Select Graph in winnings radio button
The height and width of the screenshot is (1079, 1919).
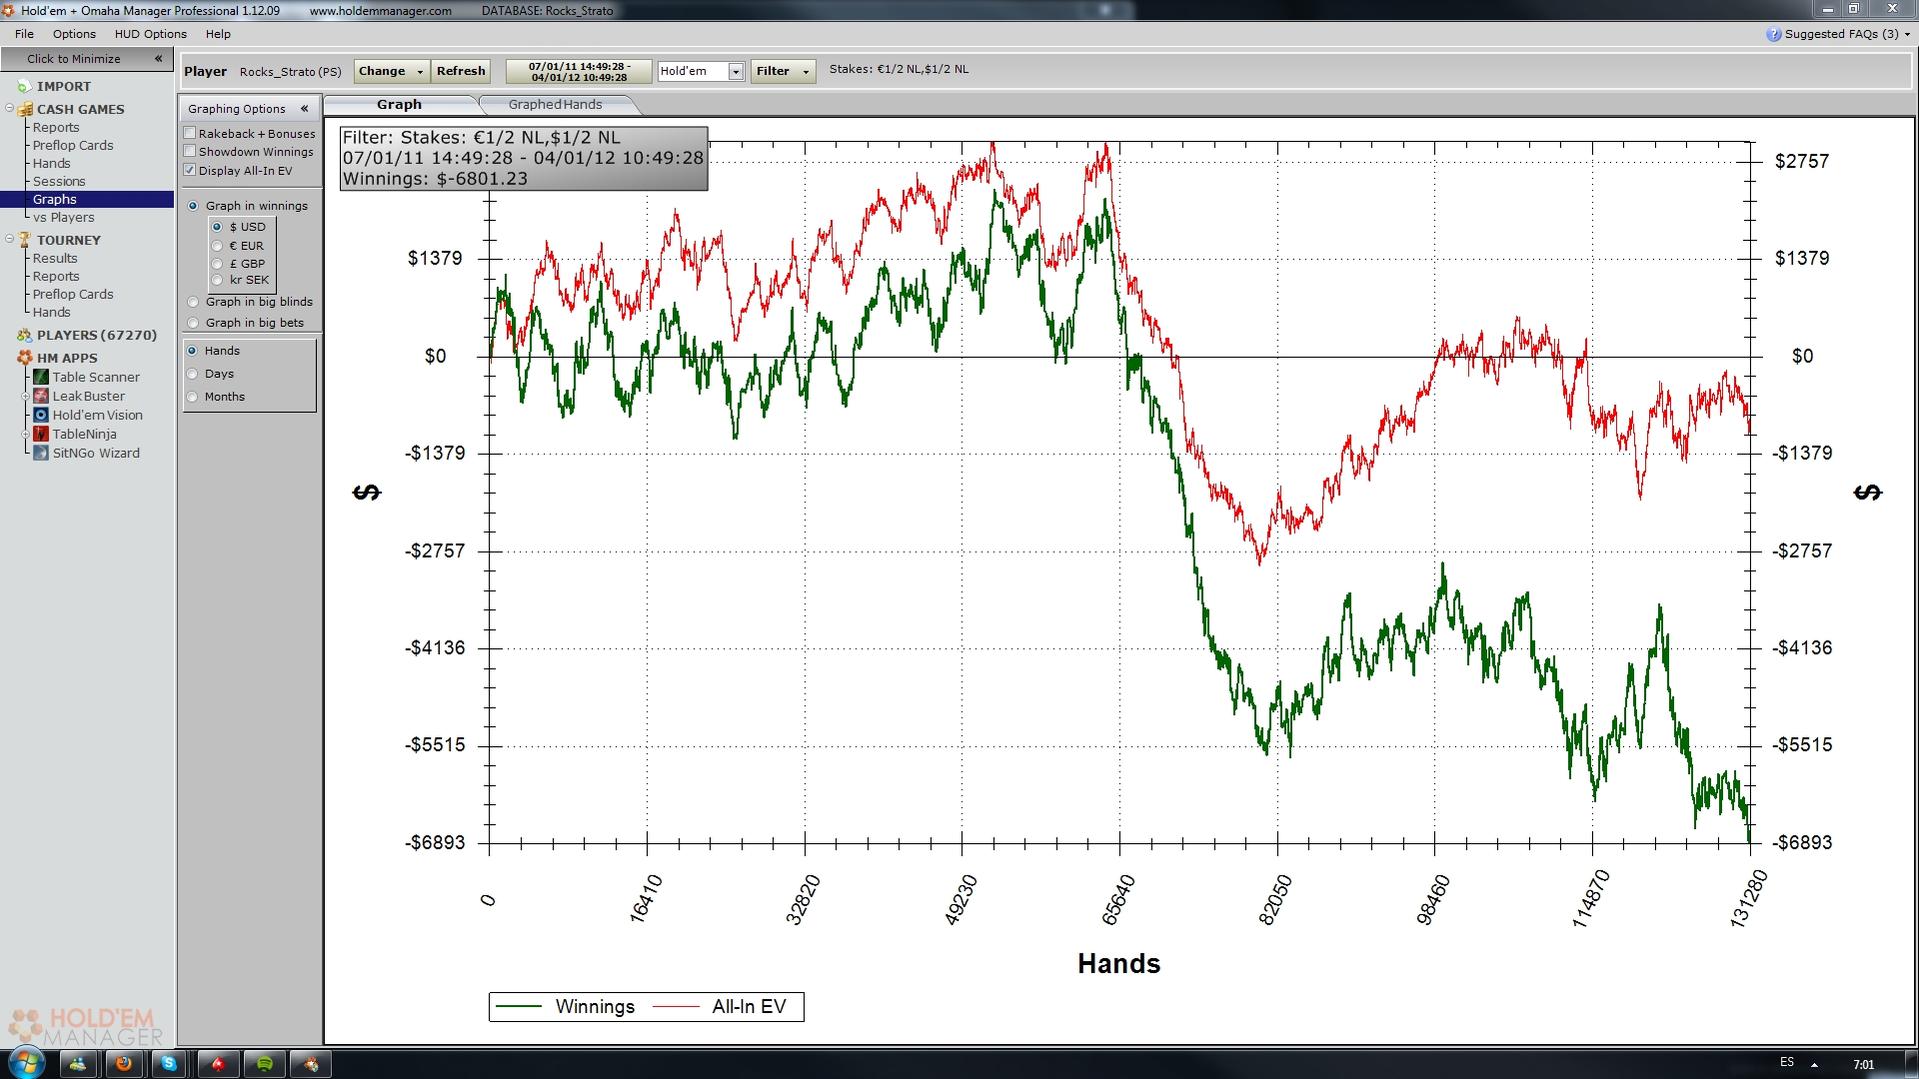(x=194, y=206)
